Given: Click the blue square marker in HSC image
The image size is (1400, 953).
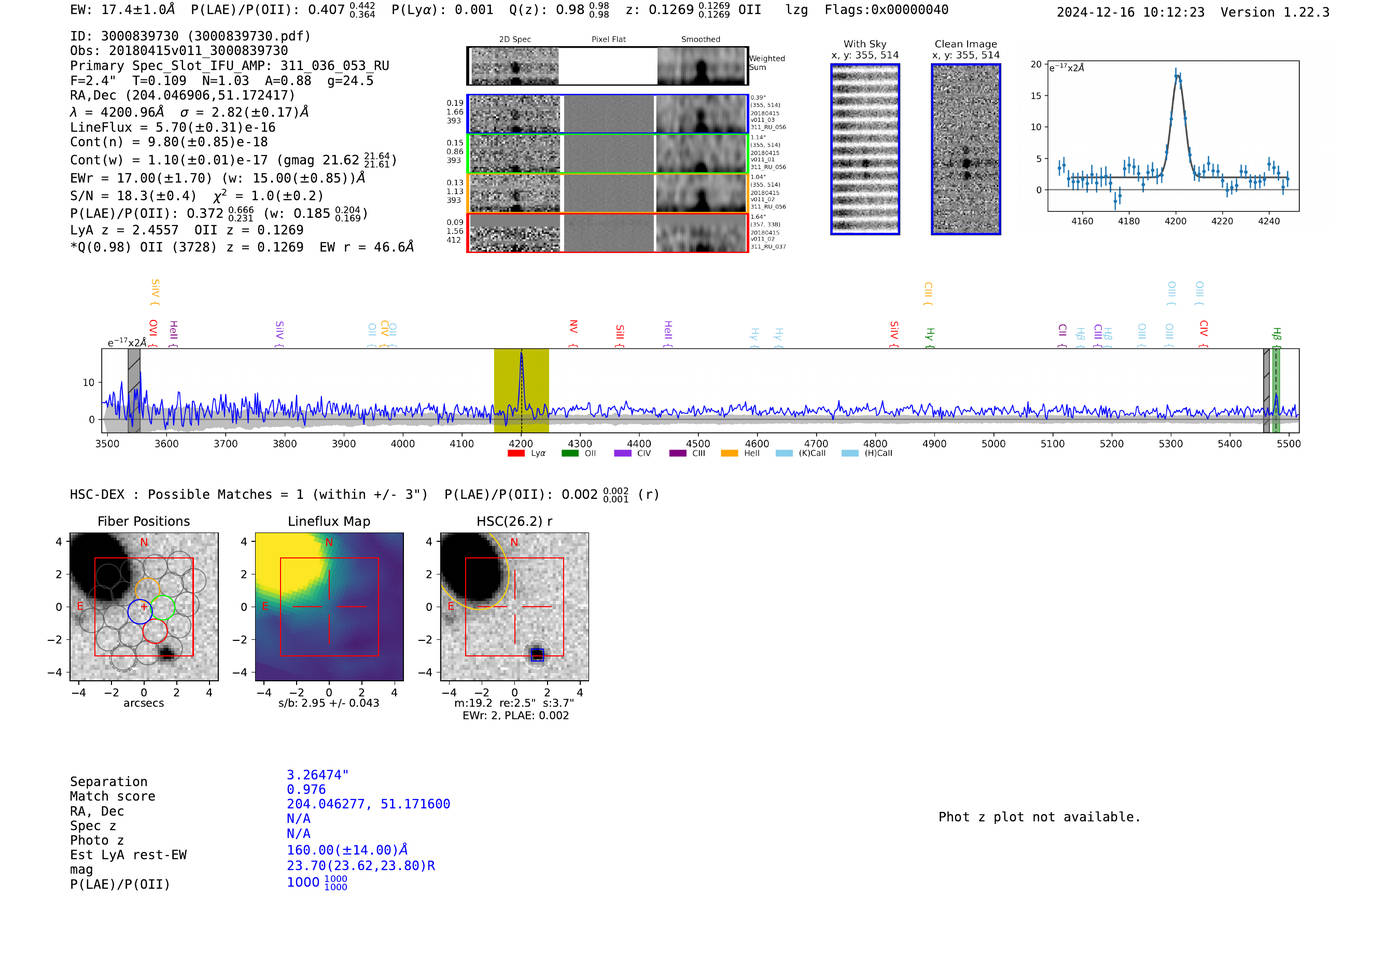Looking at the screenshot, I should (x=537, y=655).
